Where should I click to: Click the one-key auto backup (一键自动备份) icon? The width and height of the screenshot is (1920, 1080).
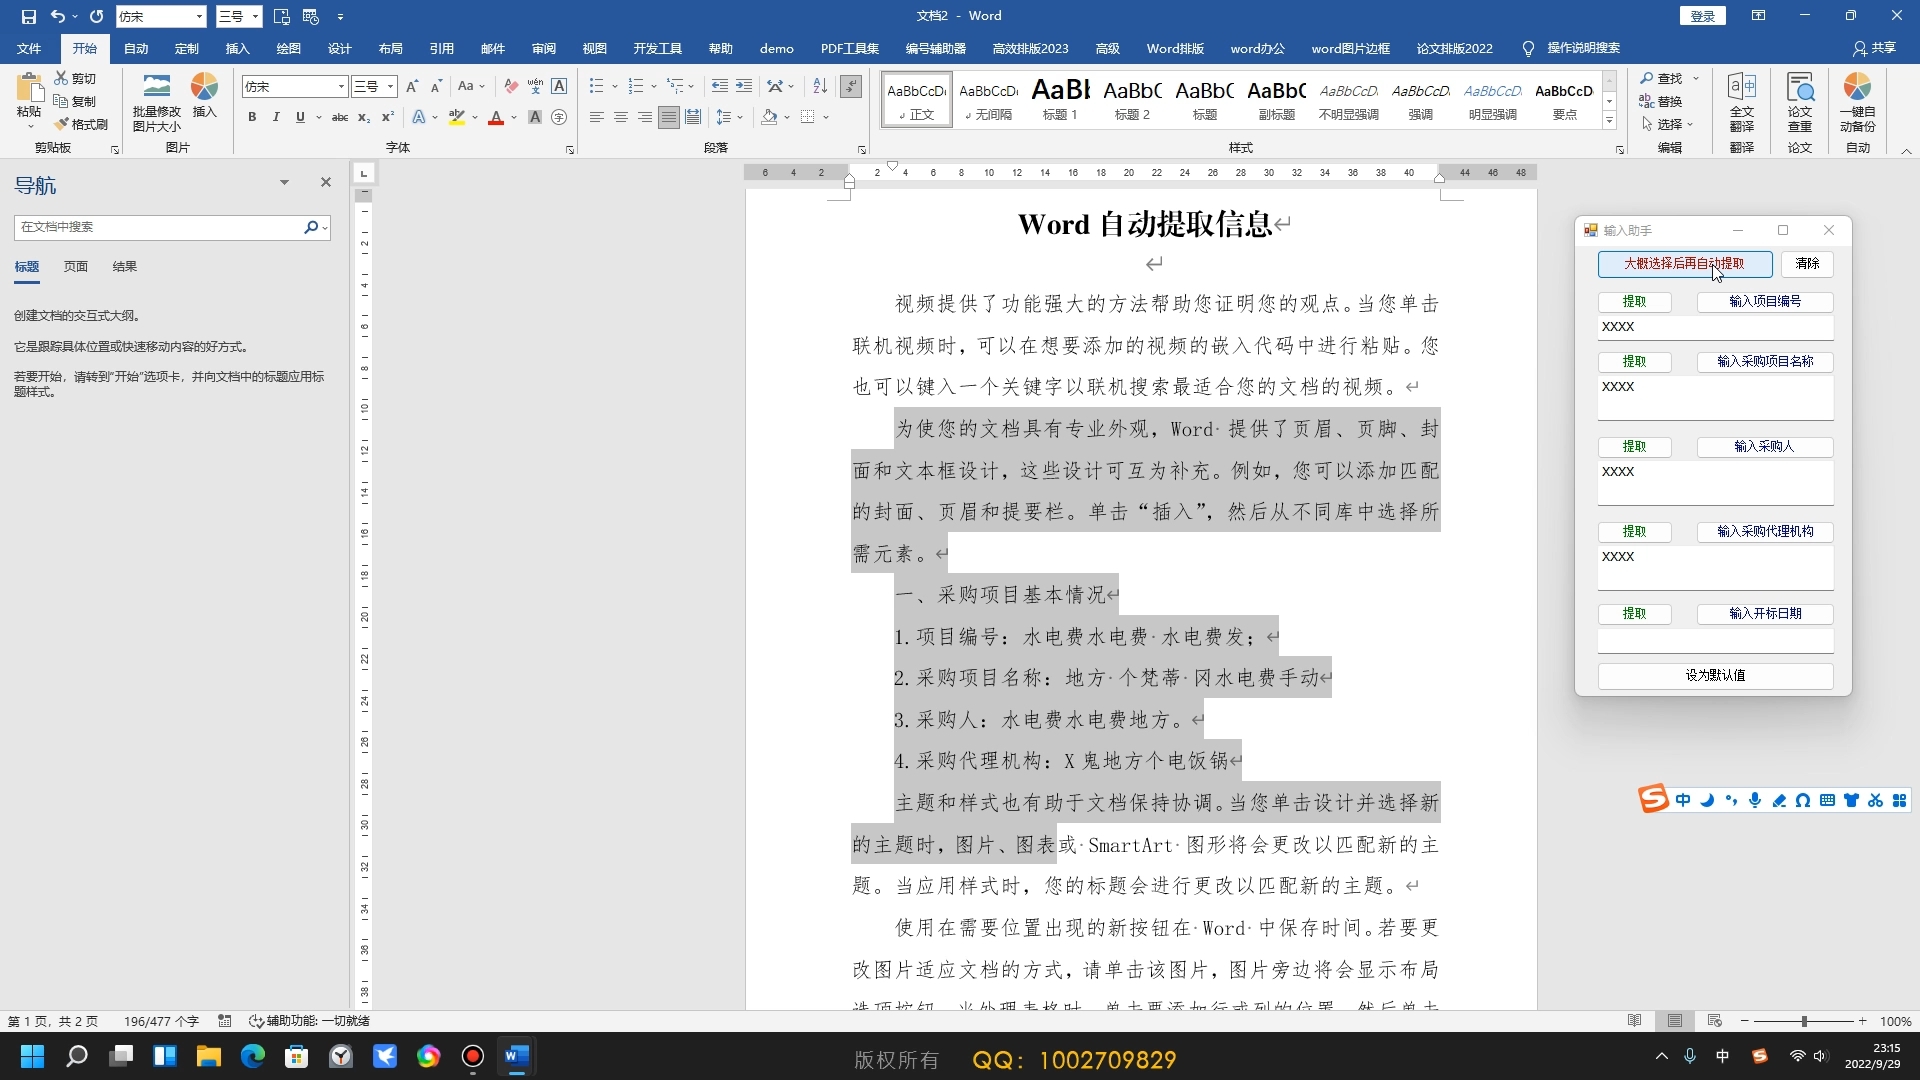click(1858, 101)
